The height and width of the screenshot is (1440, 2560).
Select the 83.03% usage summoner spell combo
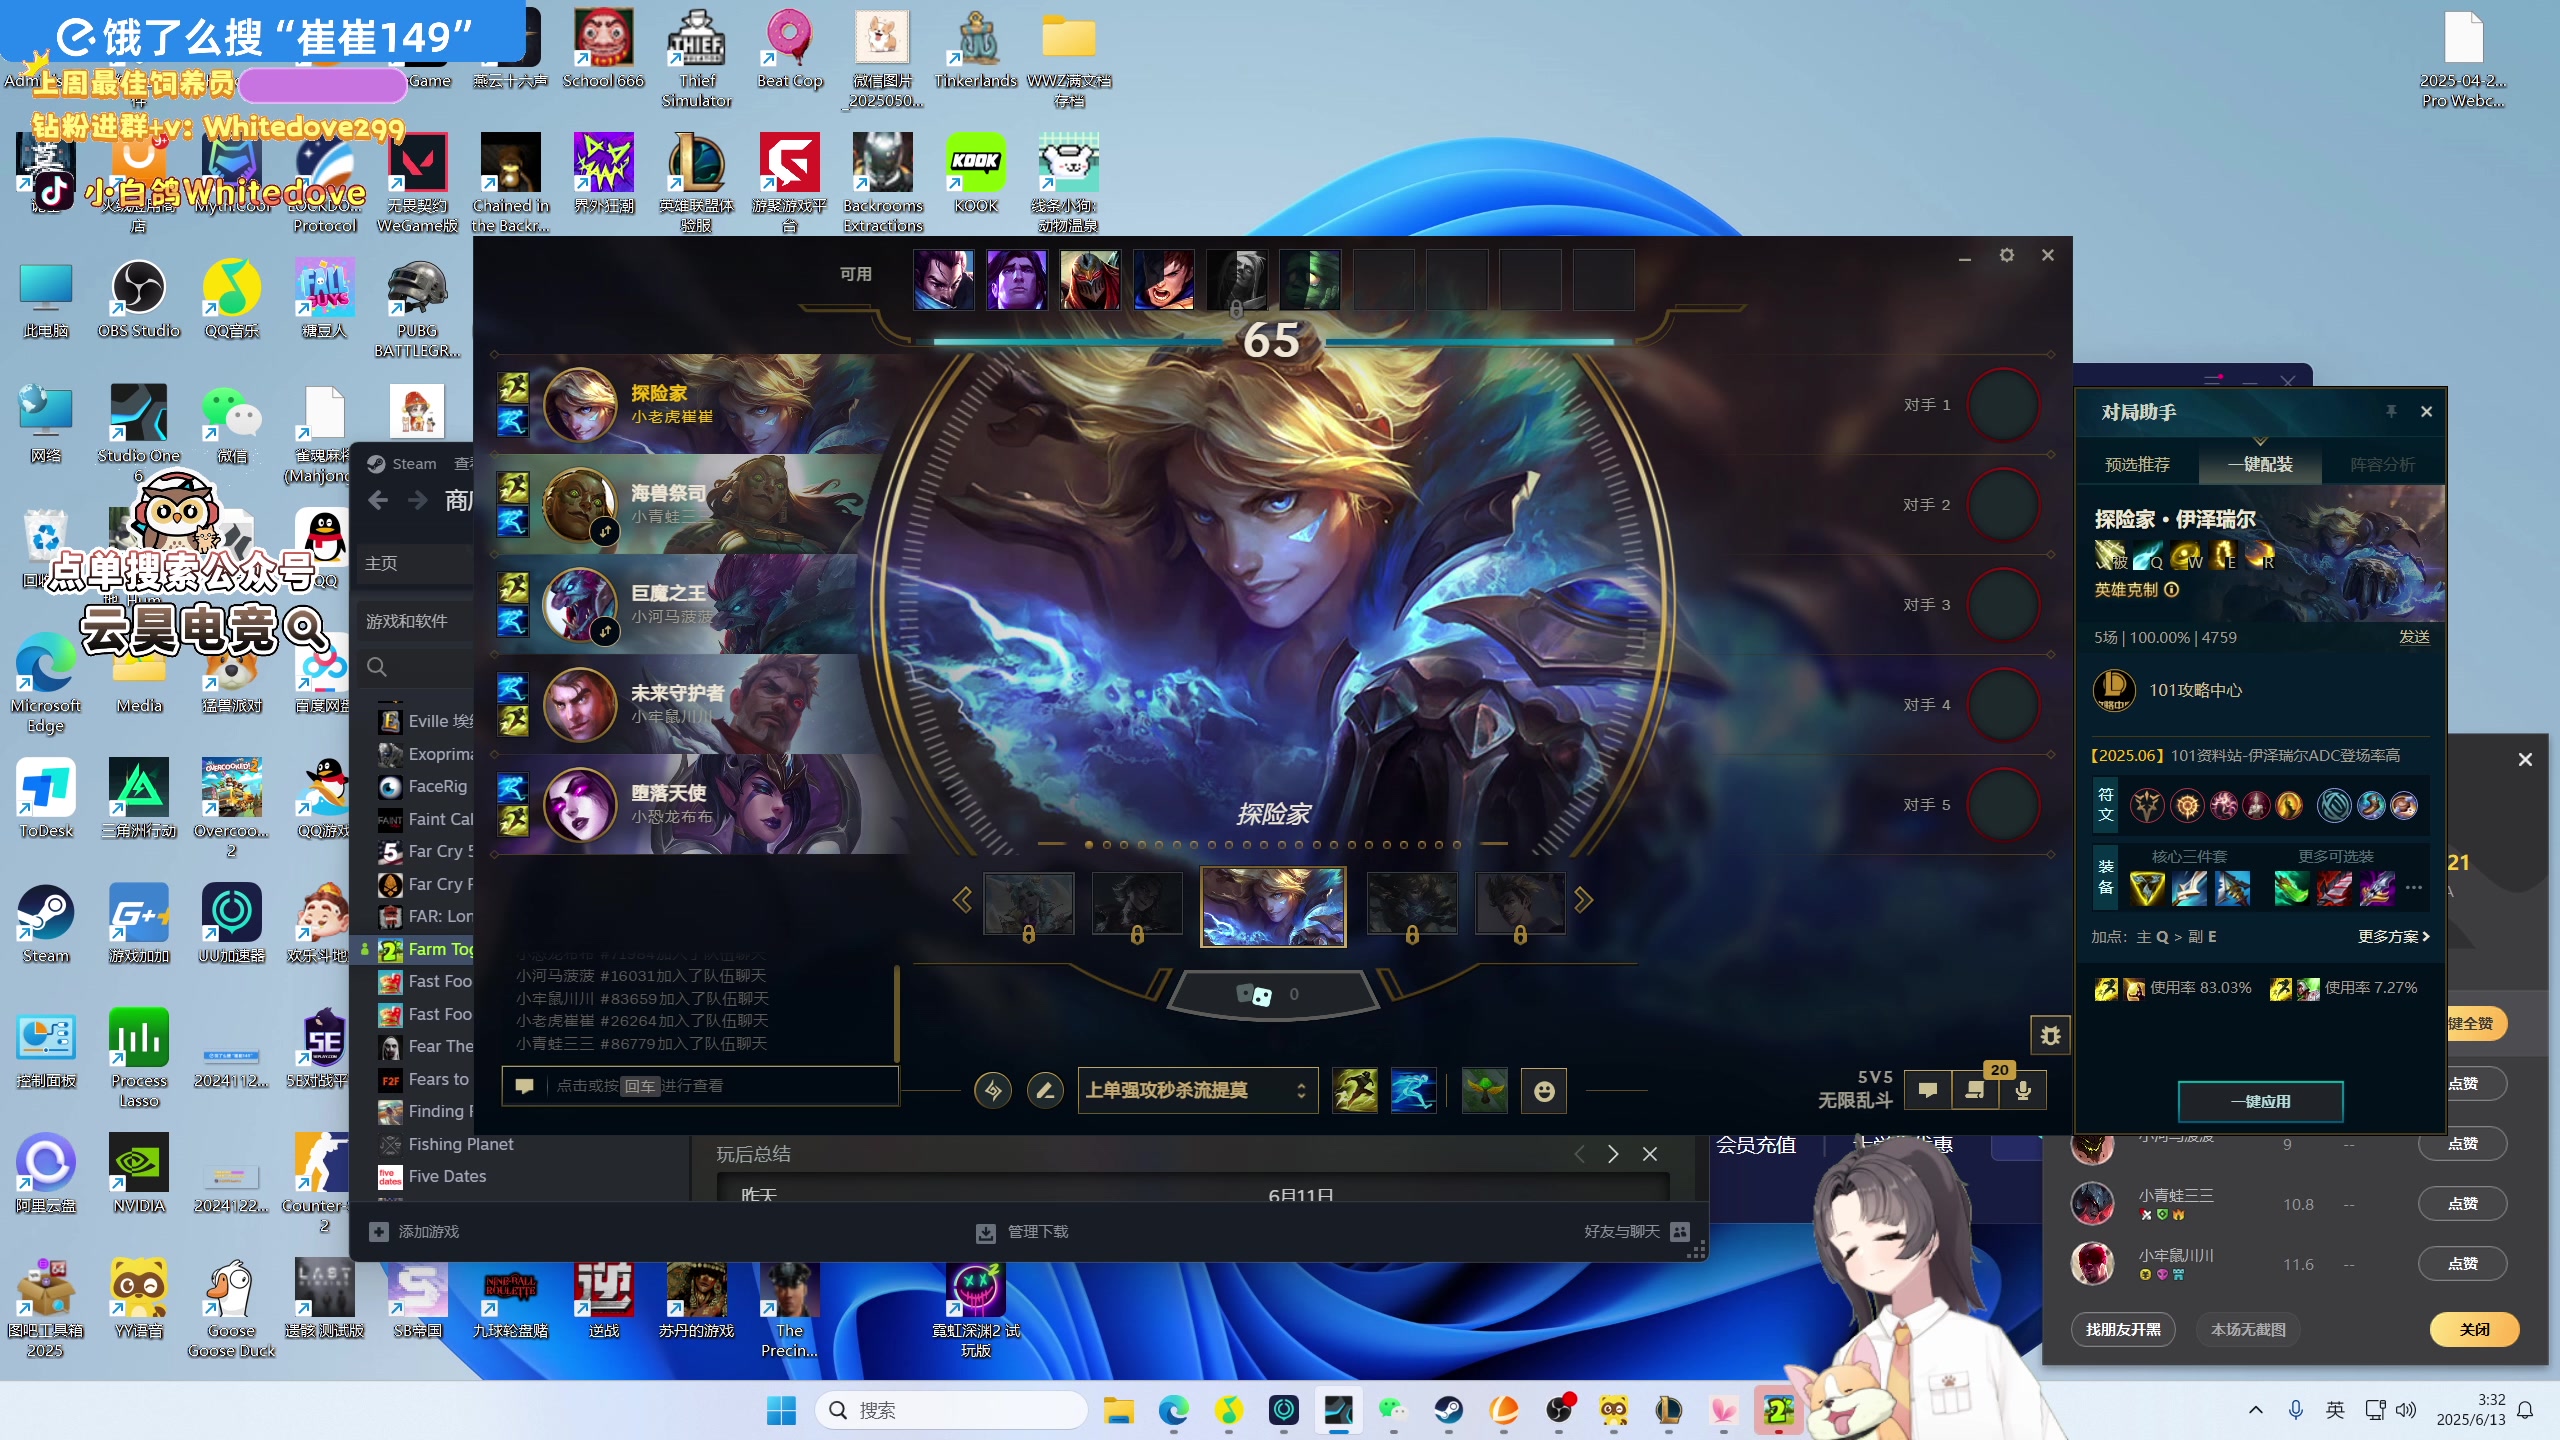(x=2172, y=988)
